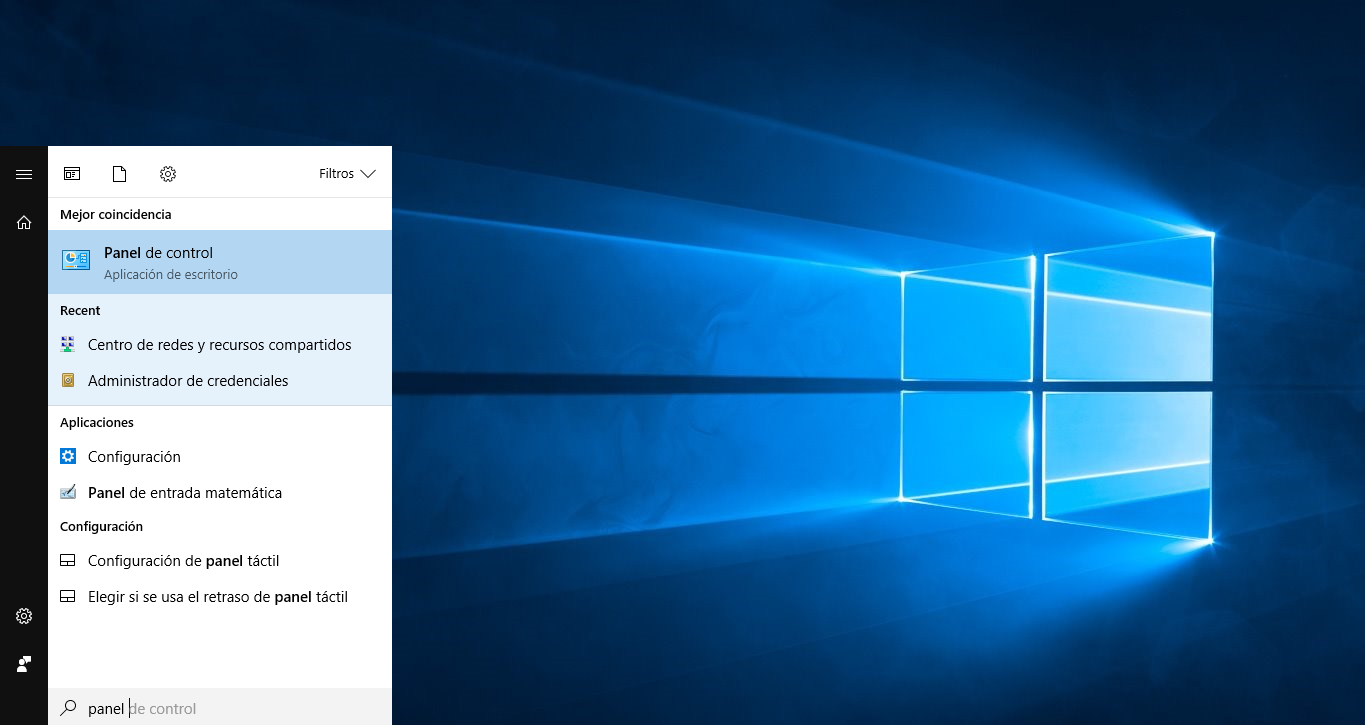Click the math input panel icon
1365x725 pixels.
coord(68,493)
